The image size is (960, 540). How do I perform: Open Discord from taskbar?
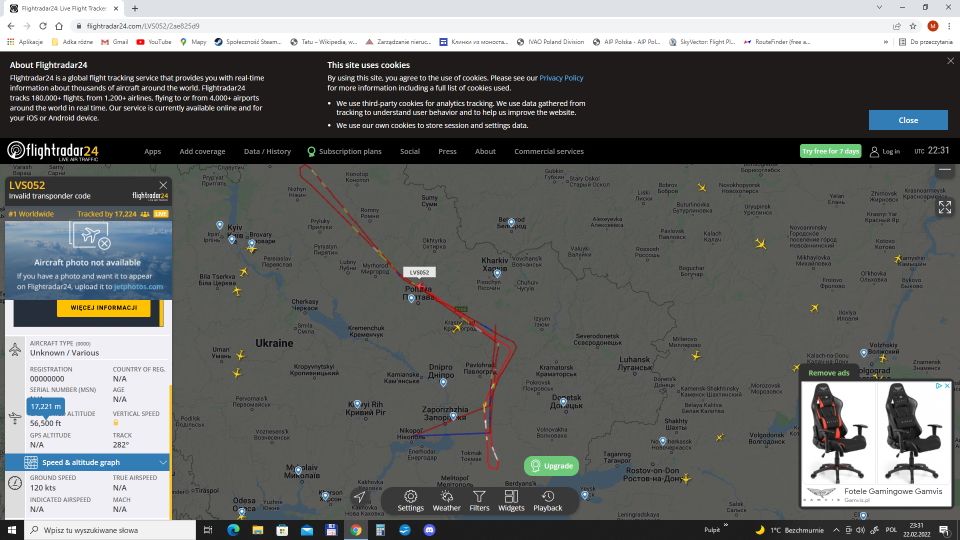[429, 530]
